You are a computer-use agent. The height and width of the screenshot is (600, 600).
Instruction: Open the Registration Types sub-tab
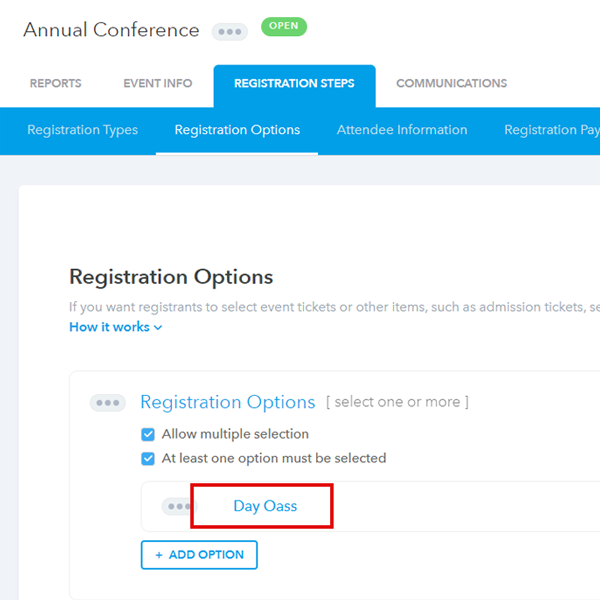click(x=82, y=130)
